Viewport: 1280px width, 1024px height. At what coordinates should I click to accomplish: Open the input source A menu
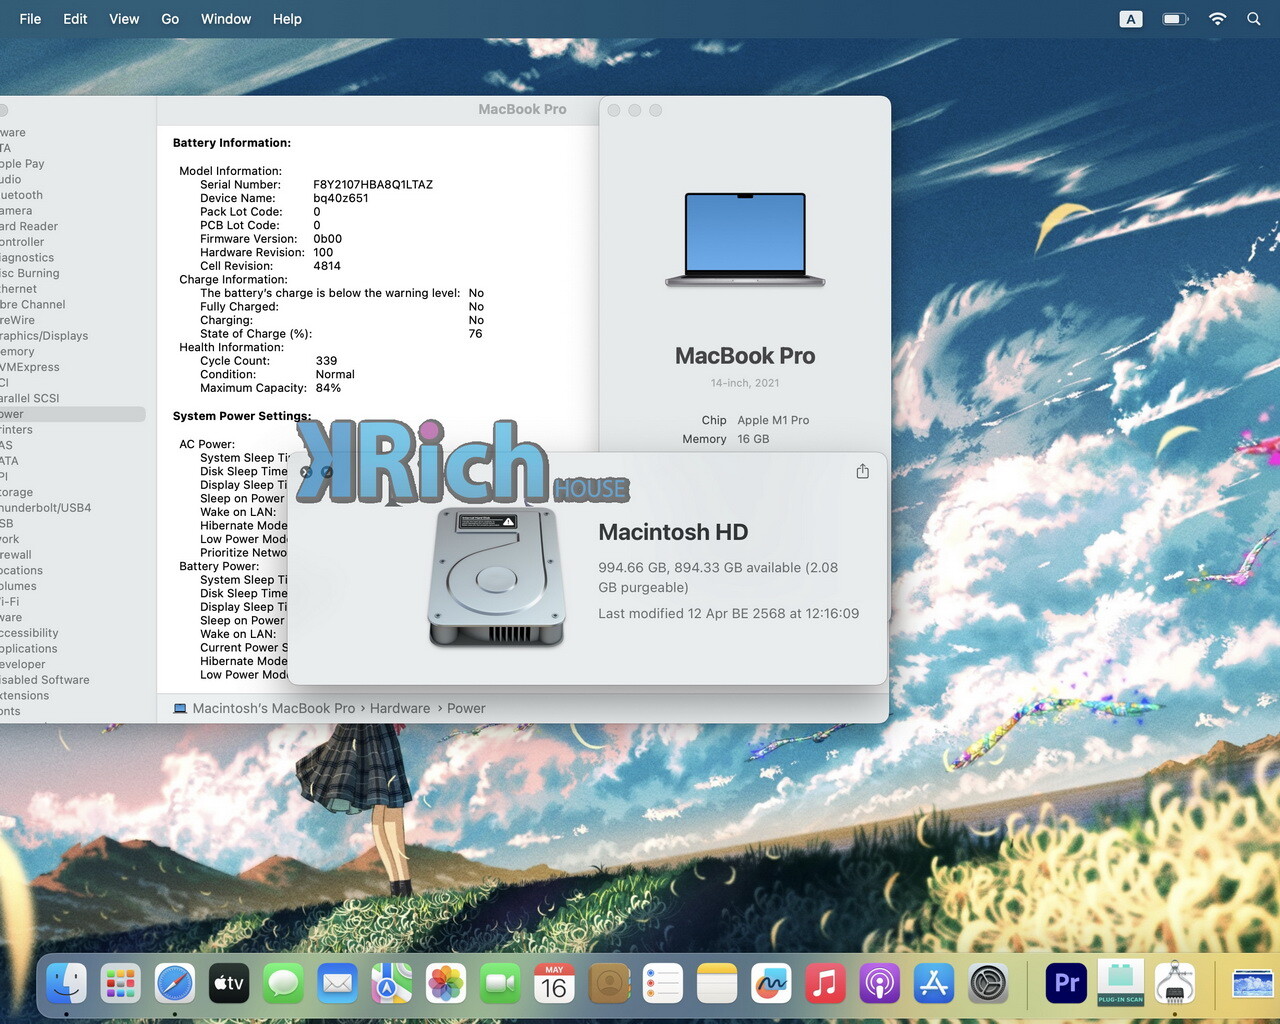tap(1131, 19)
